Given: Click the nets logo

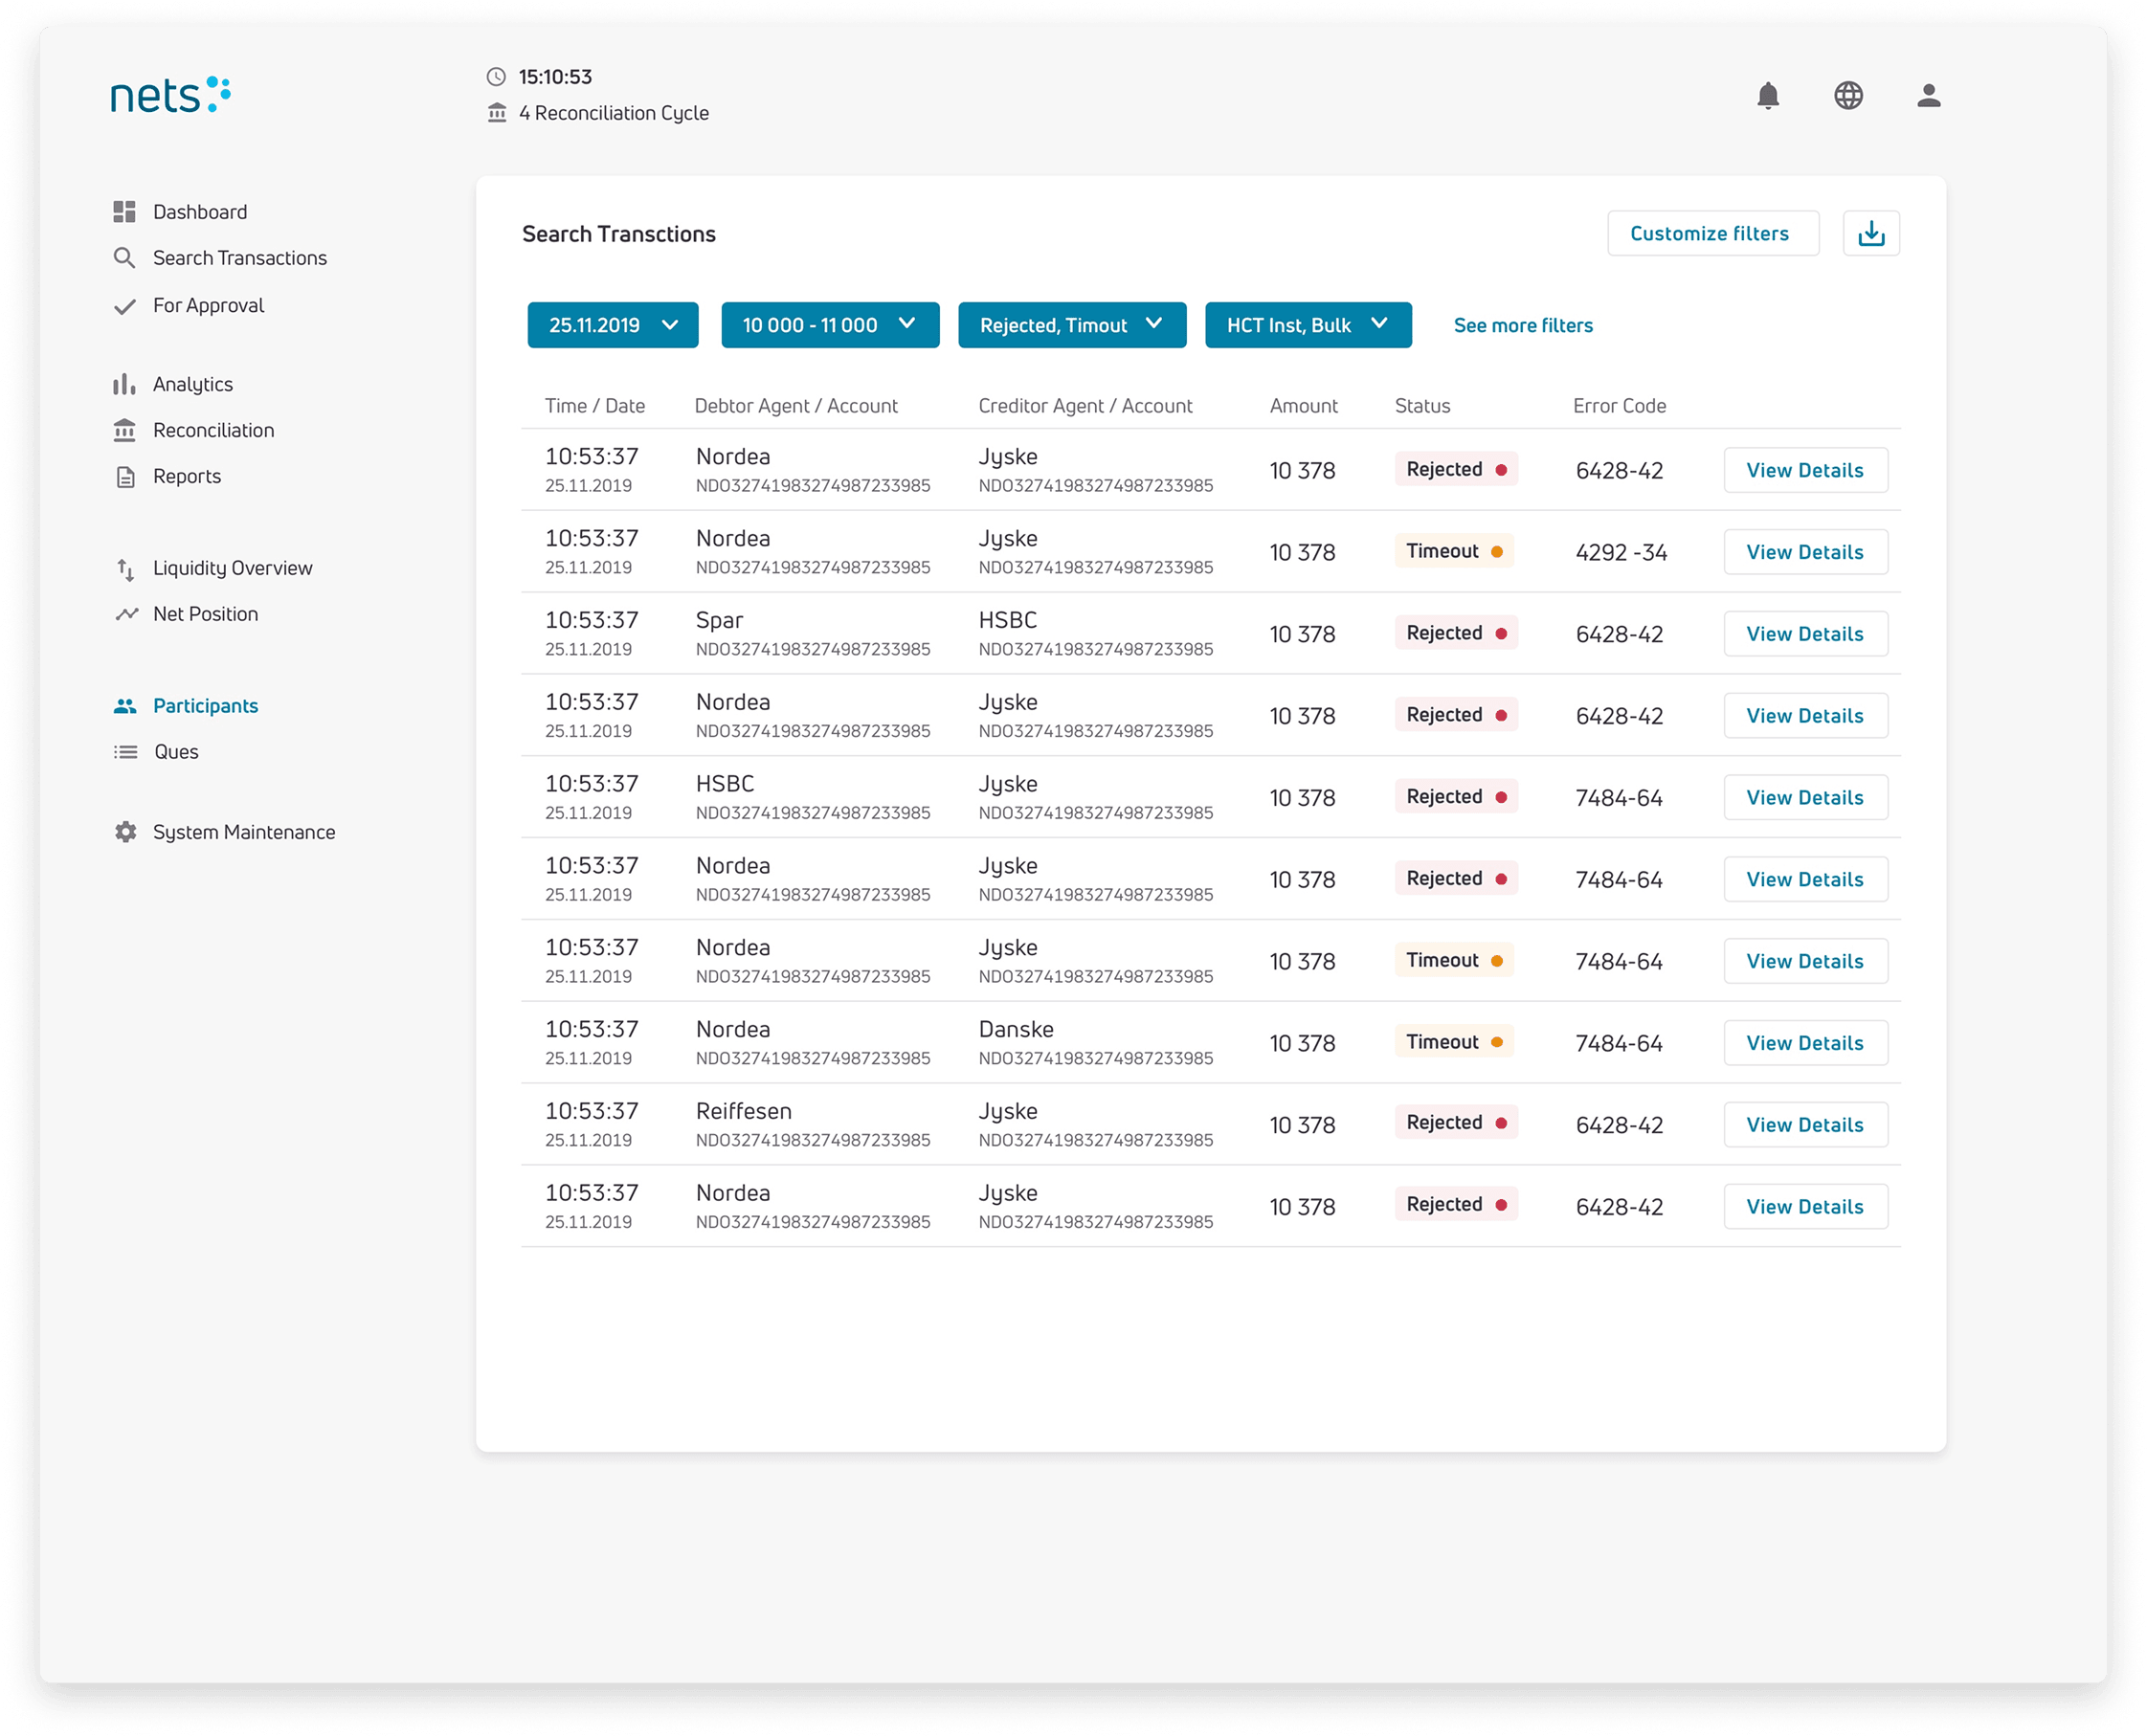Looking at the screenshot, I should [170, 95].
